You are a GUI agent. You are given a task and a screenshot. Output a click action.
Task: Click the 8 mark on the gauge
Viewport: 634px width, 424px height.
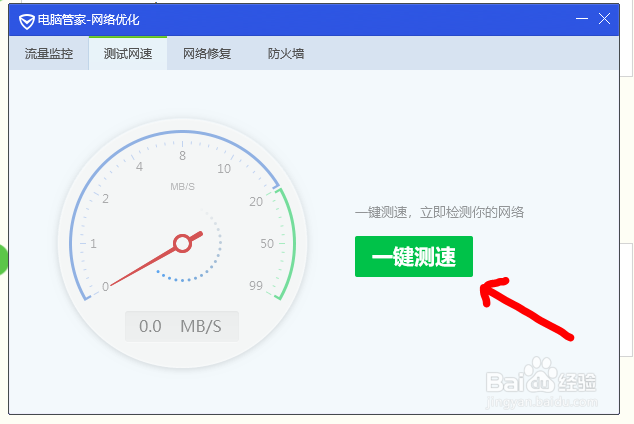coord(182,156)
